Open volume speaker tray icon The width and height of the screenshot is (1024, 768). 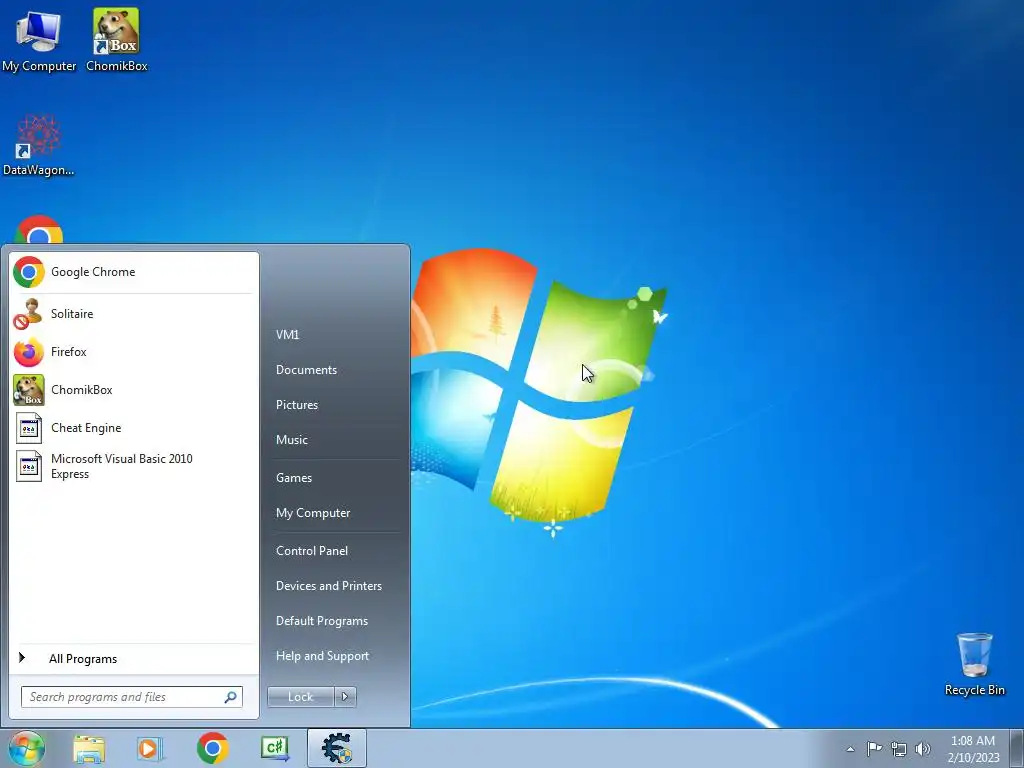[923, 749]
